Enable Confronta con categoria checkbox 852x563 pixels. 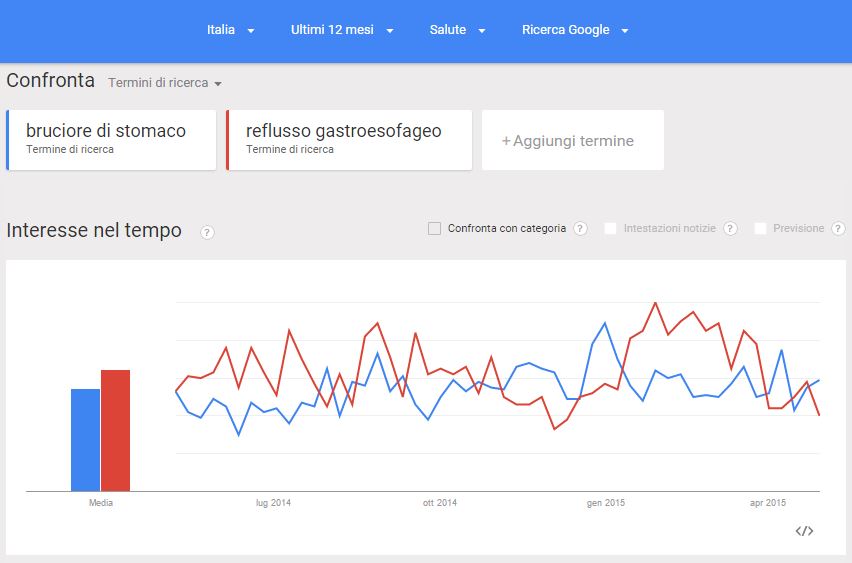pyautogui.click(x=434, y=228)
